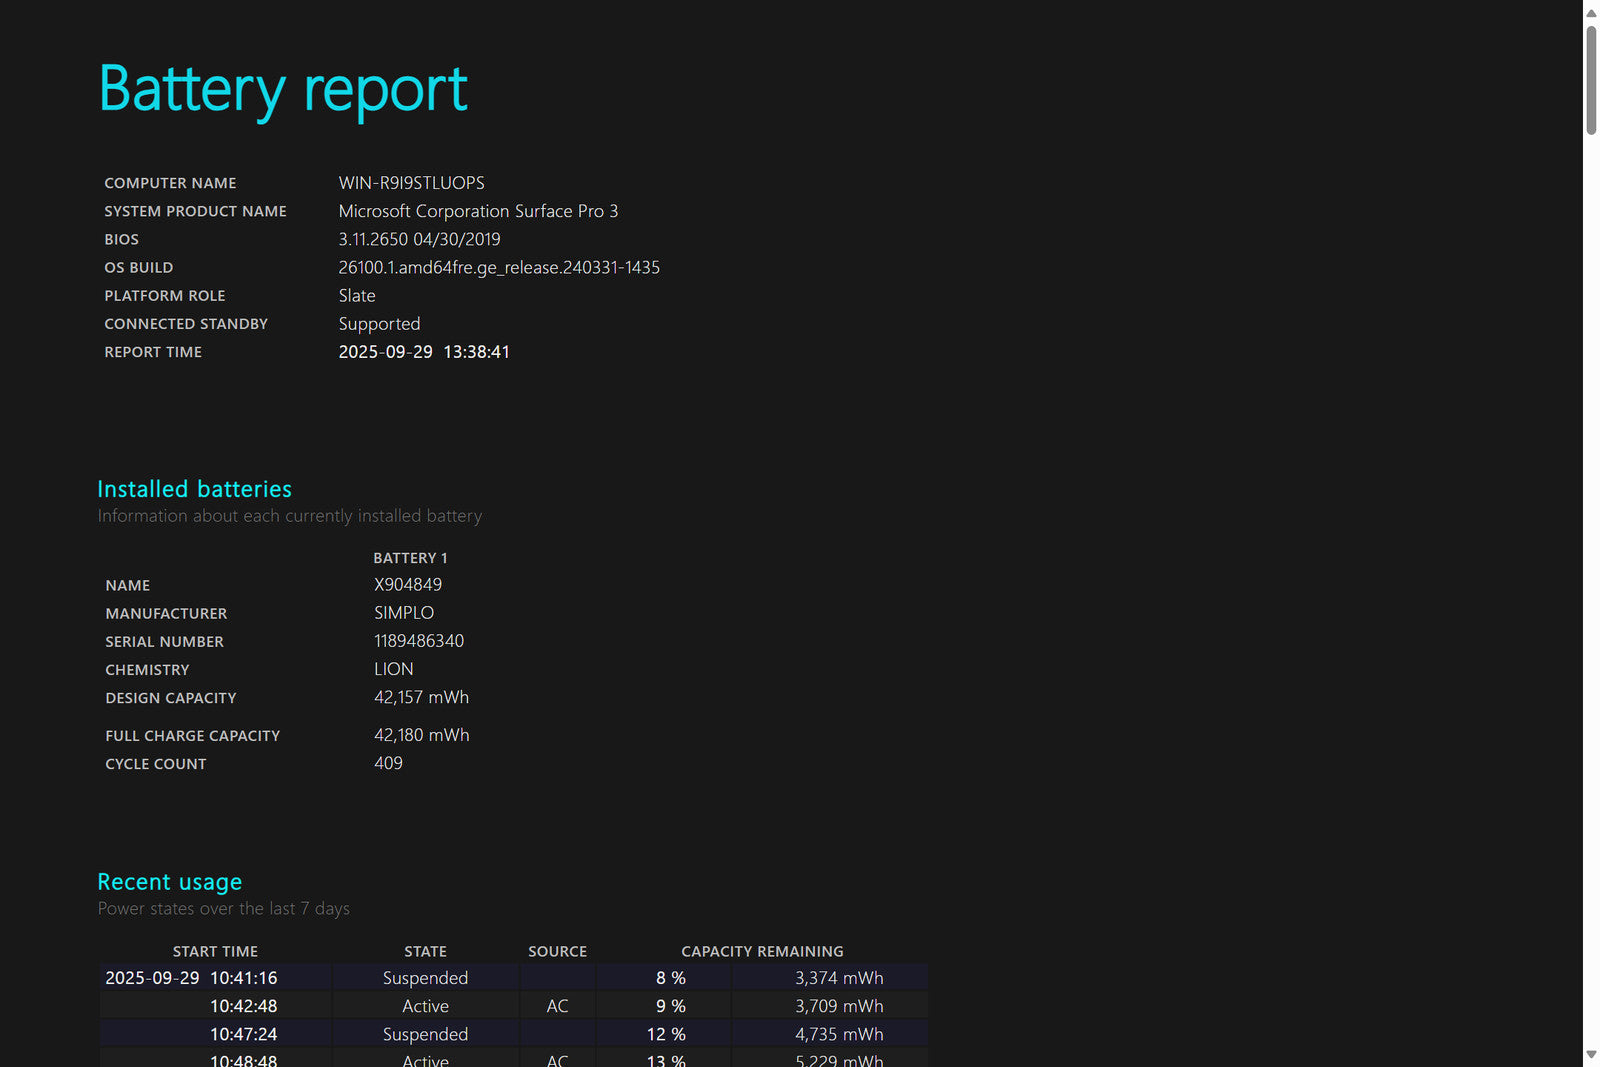The image size is (1600, 1067).
Task: Click the computer name WIN-R9I9STLUOPS
Action: (411, 183)
